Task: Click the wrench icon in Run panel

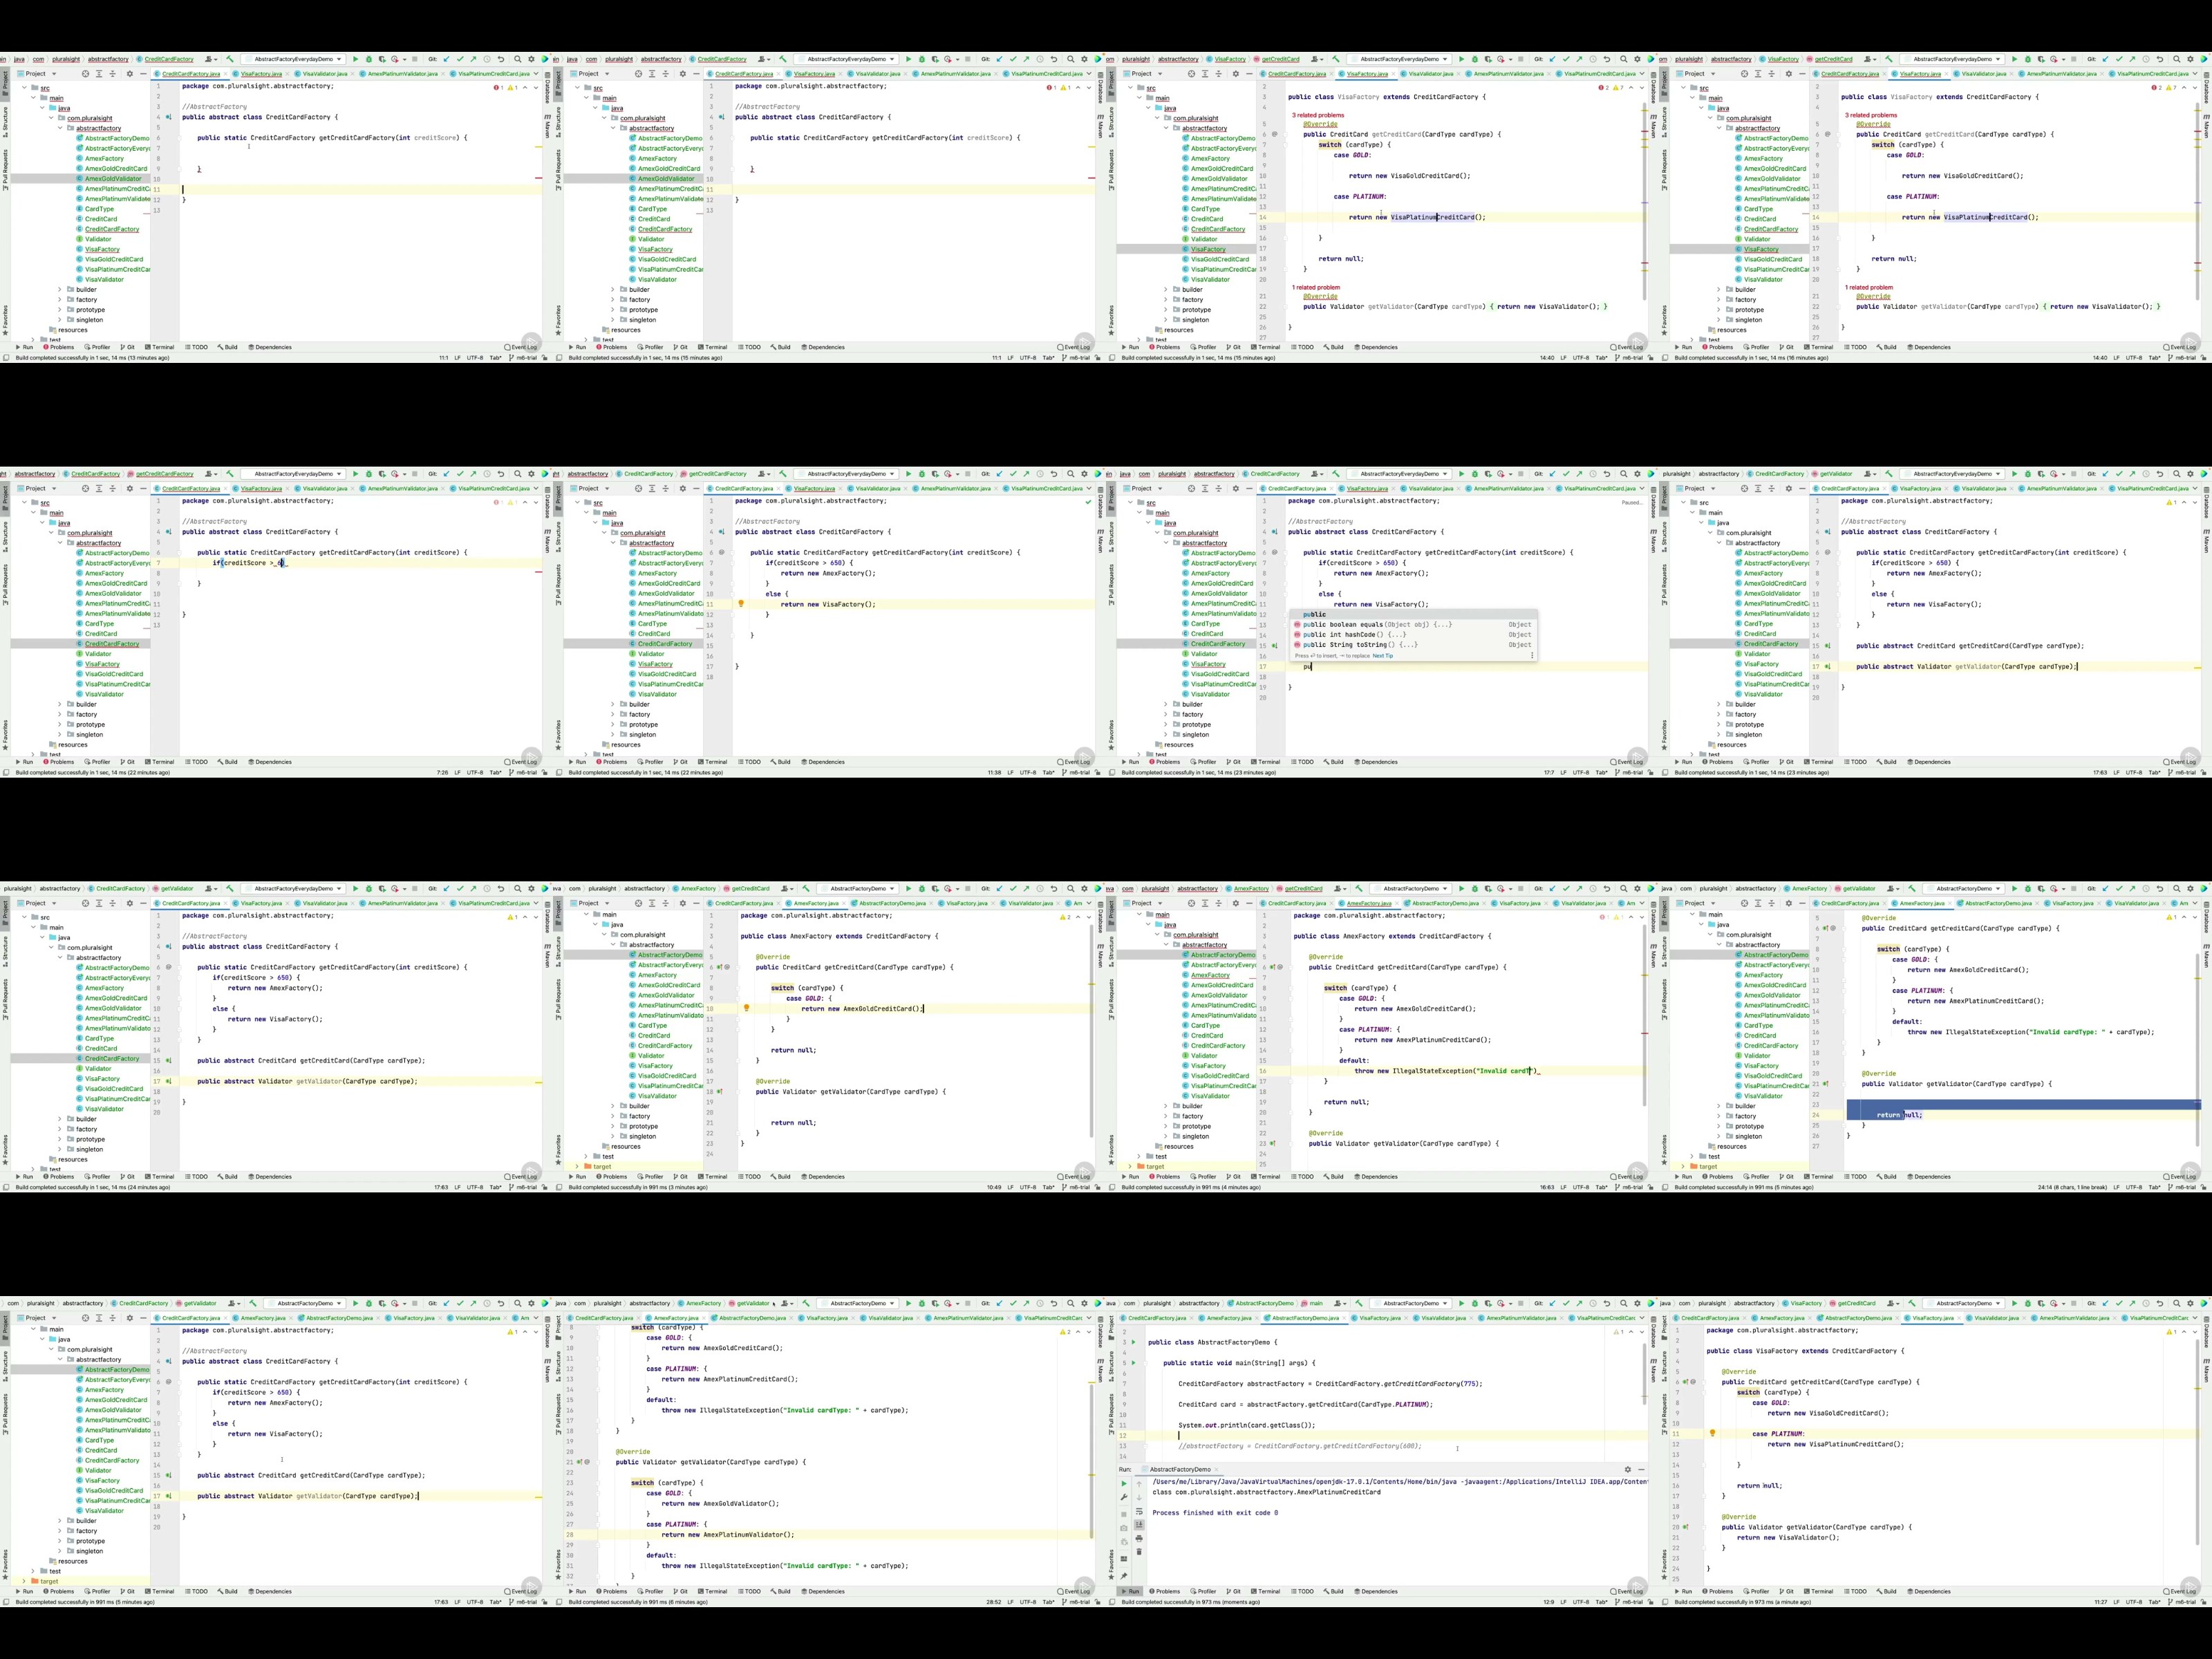Action: click(x=1124, y=1497)
